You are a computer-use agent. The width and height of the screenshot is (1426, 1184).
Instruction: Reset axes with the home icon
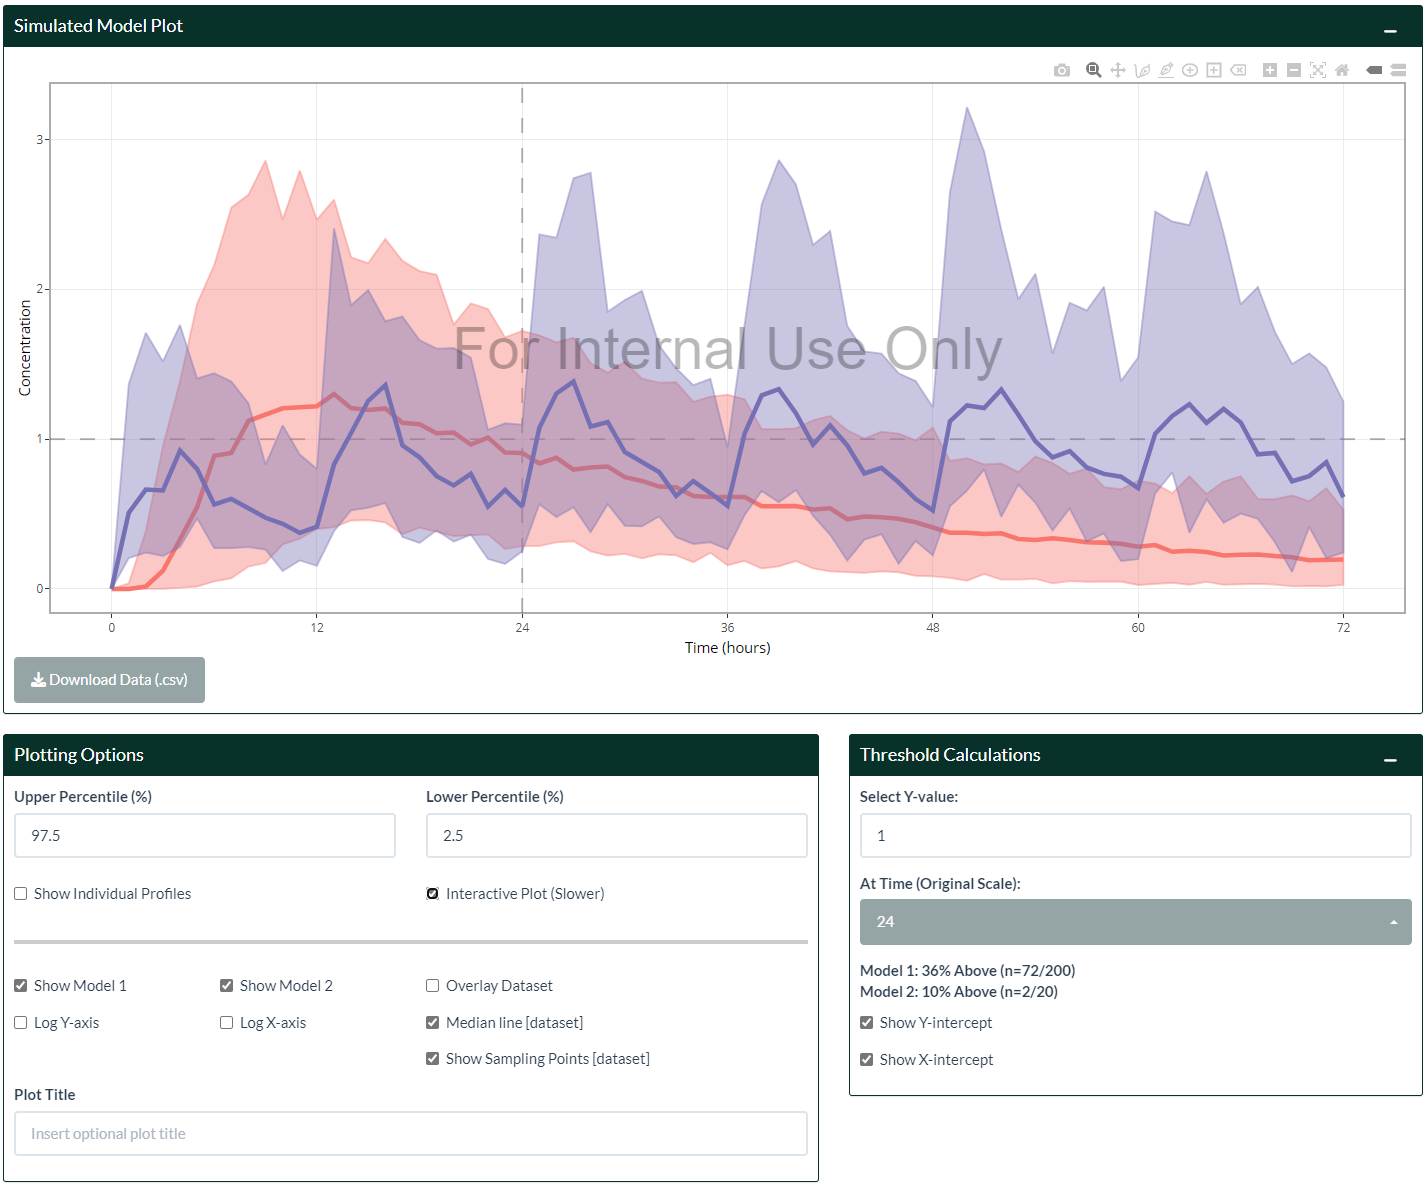tap(1342, 70)
